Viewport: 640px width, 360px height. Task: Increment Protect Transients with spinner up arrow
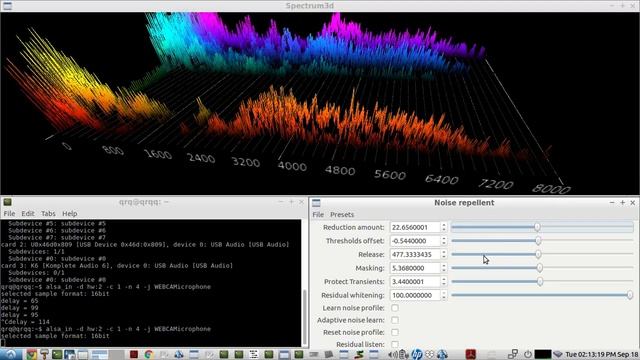click(x=444, y=279)
